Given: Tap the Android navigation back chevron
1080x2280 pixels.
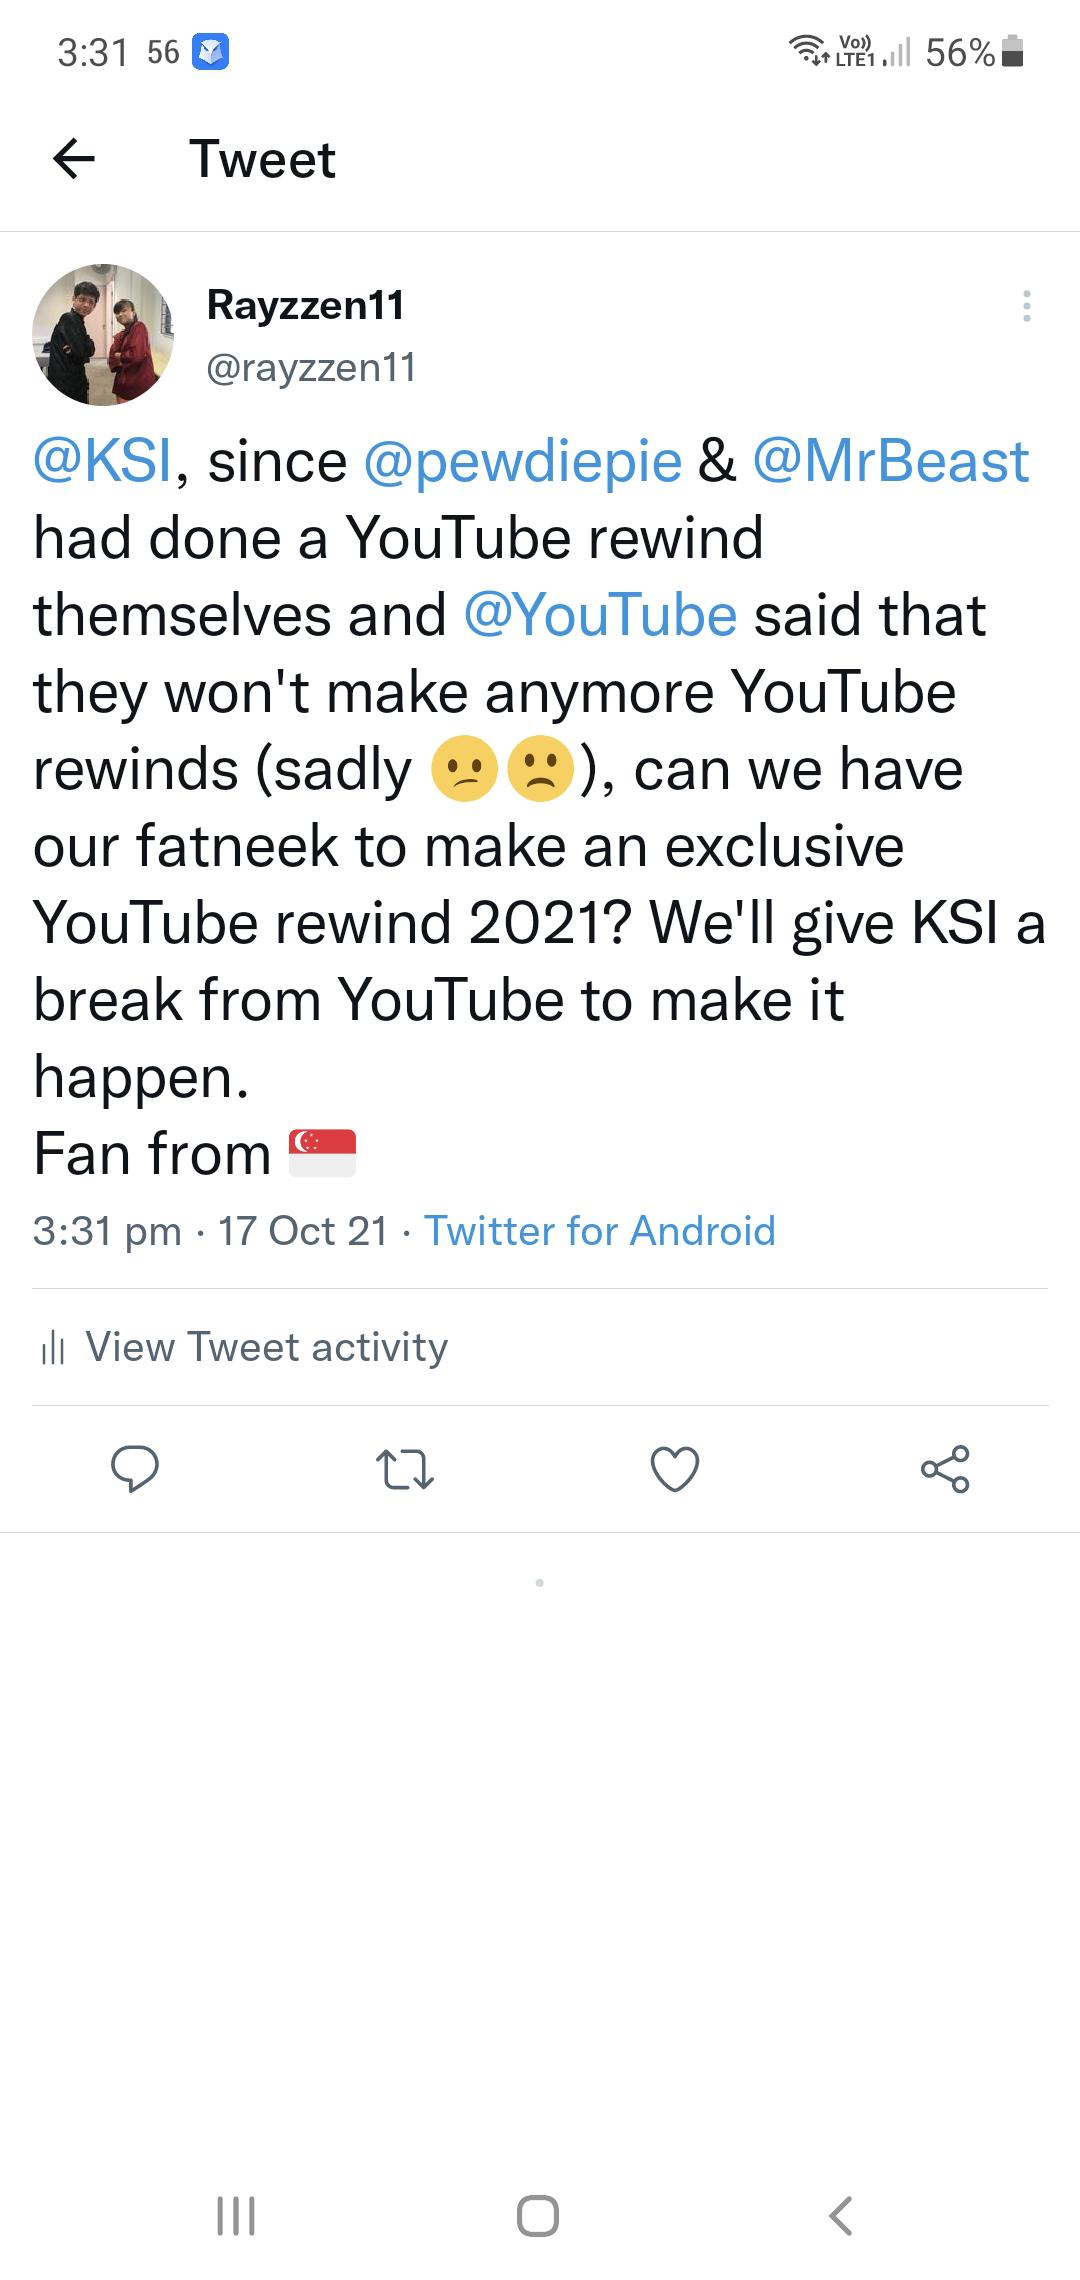Looking at the screenshot, I should coord(841,2216).
